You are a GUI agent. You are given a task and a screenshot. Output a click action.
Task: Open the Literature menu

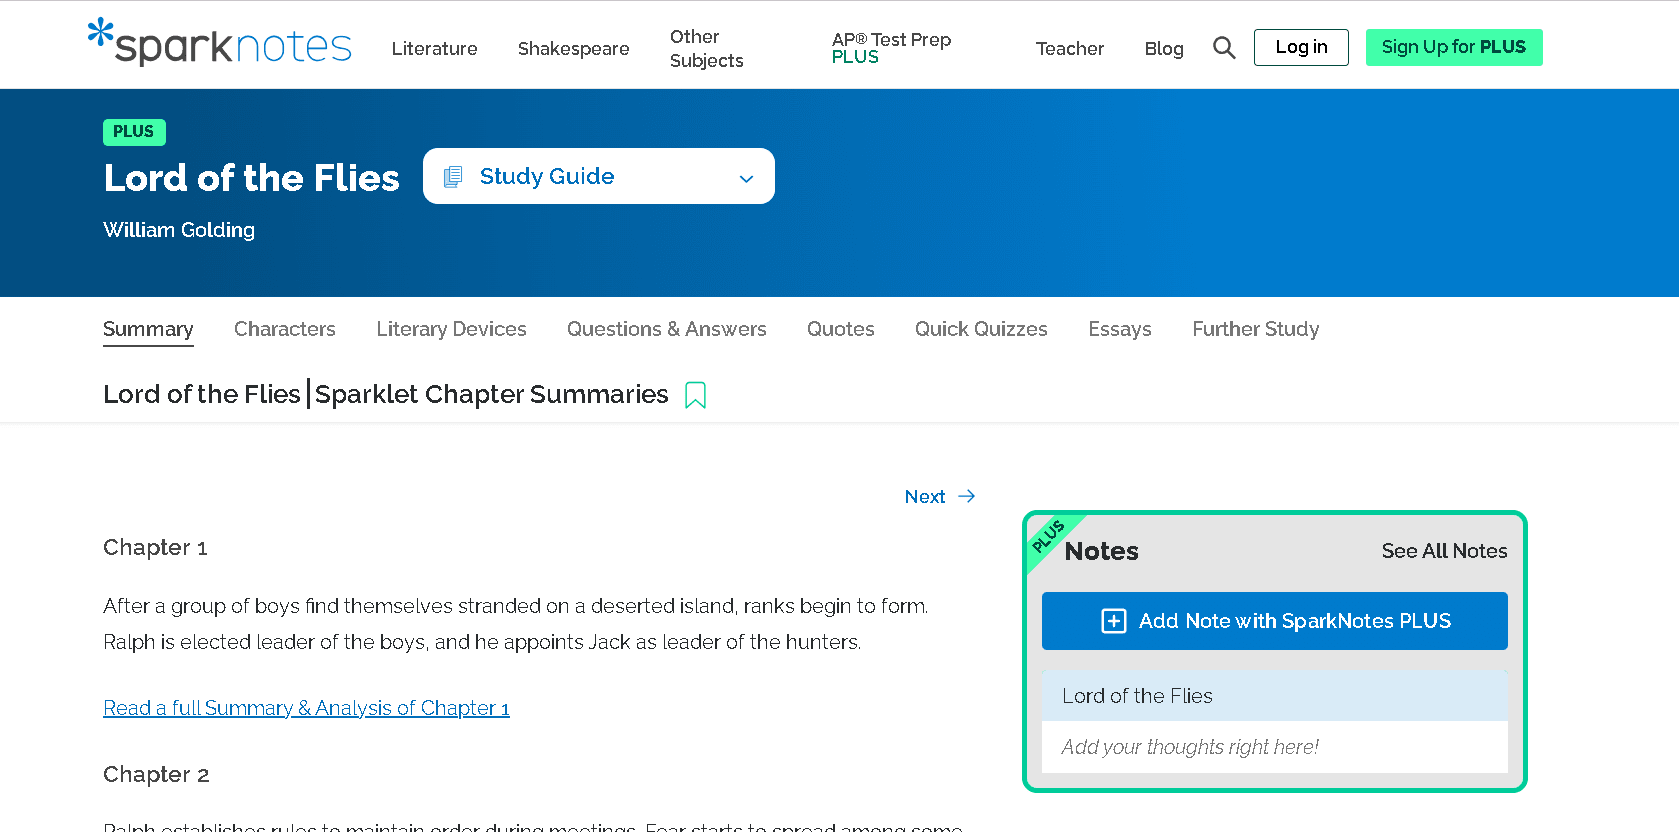[434, 48]
